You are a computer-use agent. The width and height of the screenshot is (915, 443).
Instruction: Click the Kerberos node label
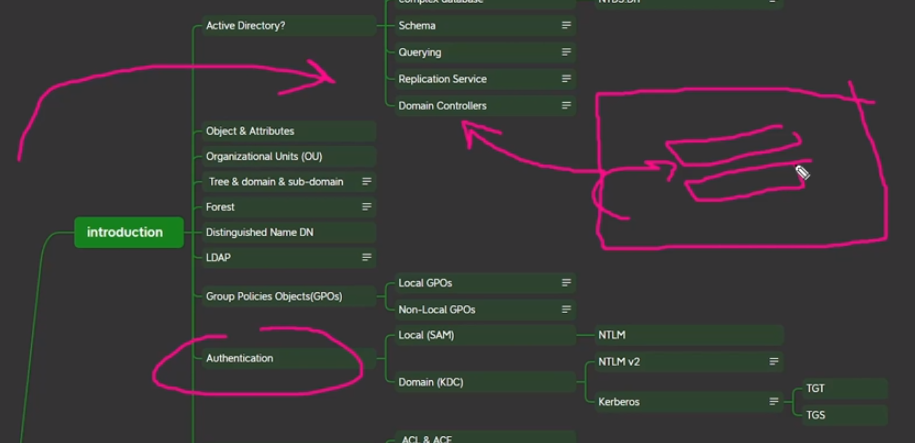coord(619,402)
